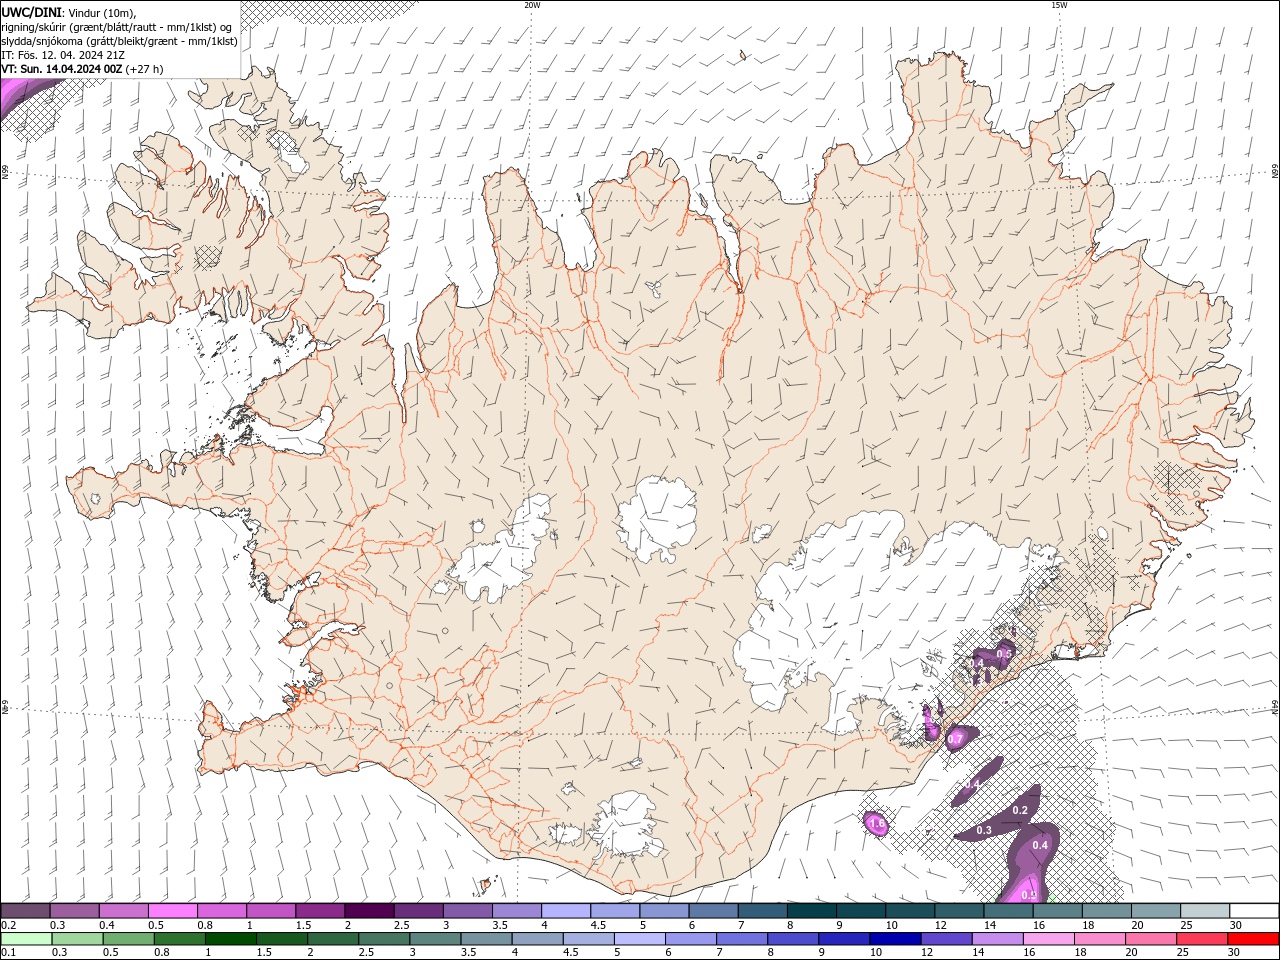Choose the bright pink 0.5 mm snow swatch
1280x960 pixels.
pyautogui.click(x=173, y=911)
